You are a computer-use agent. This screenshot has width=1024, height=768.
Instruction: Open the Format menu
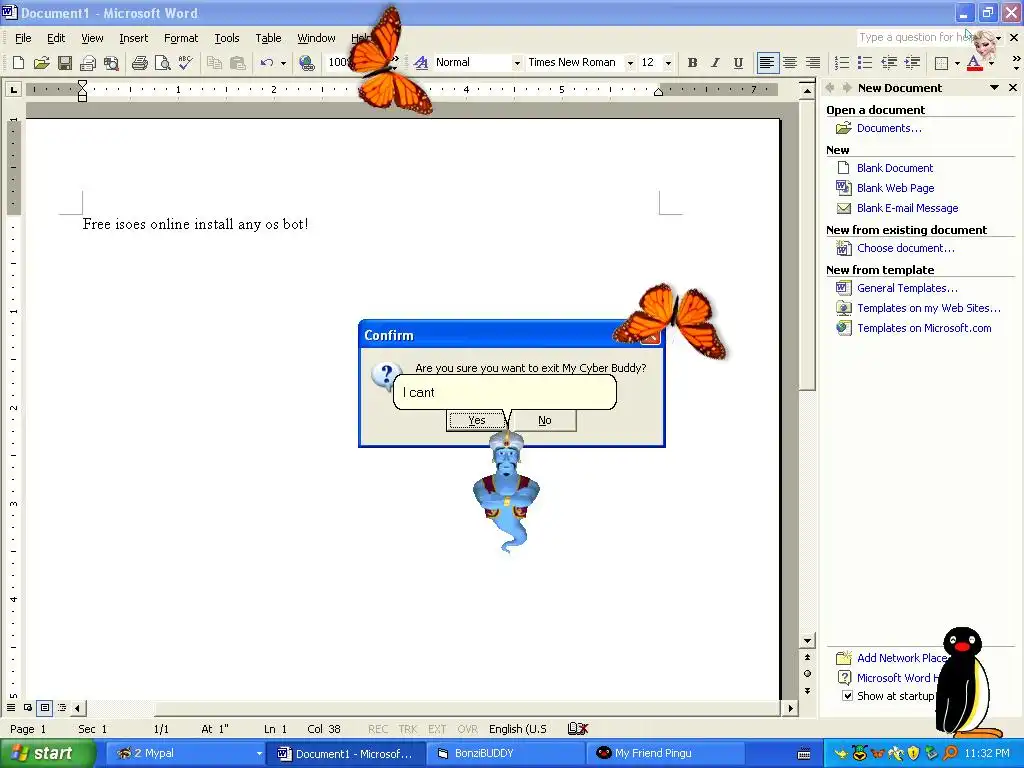[181, 38]
